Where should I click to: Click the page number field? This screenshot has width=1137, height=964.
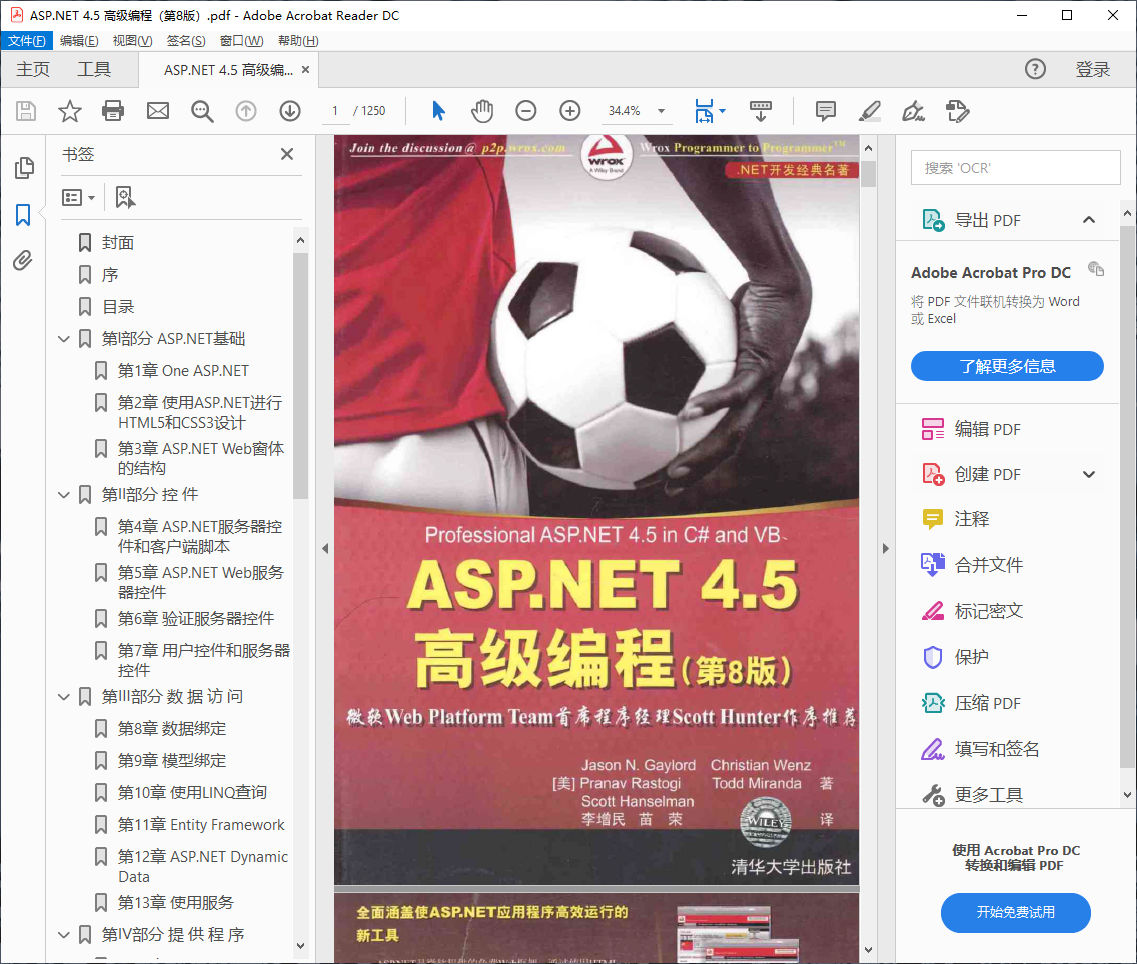pyautogui.click(x=335, y=111)
